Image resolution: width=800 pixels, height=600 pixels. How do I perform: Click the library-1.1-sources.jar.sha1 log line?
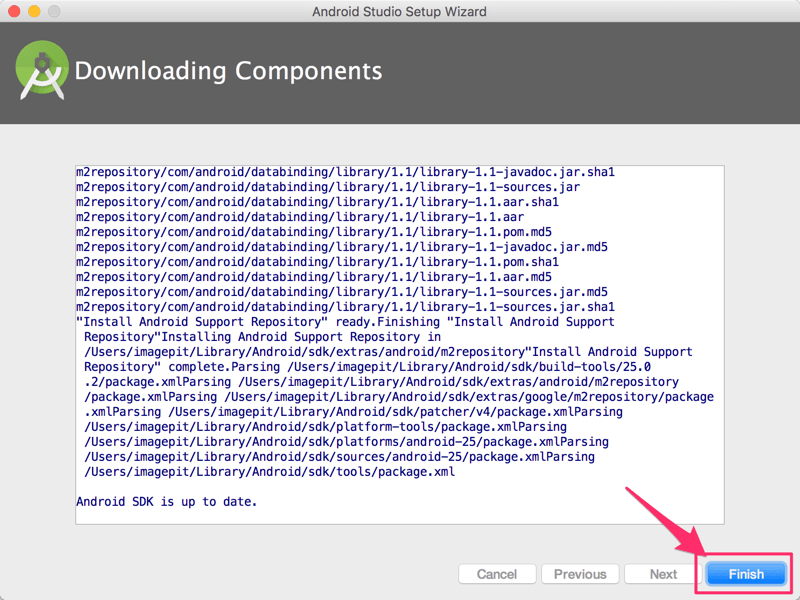pos(345,307)
